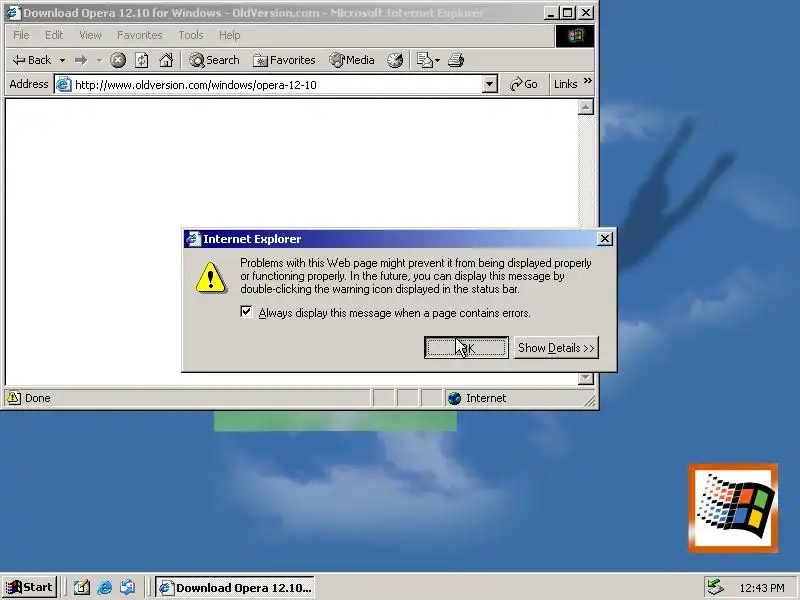Image resolution: width=800 pixels, height=600 pixels.
Task: Click the yellow warning triangle in dialog
Action: [x=211, y=278]
